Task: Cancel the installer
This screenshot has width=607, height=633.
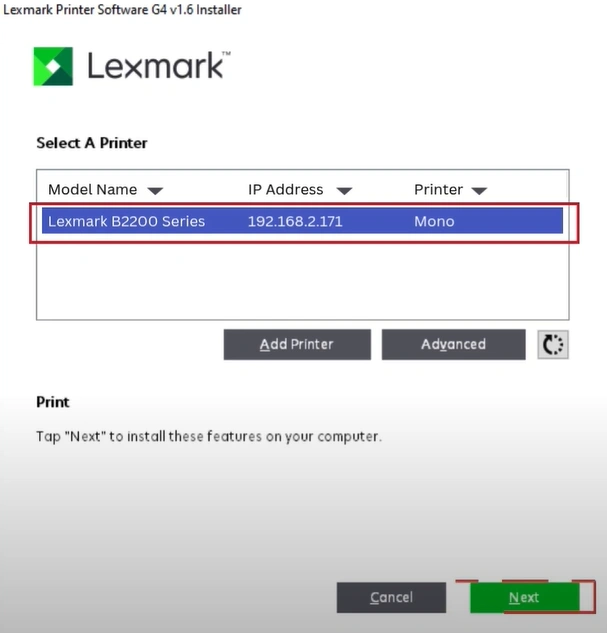Action: pyautogui.click(x=391, y=597)
